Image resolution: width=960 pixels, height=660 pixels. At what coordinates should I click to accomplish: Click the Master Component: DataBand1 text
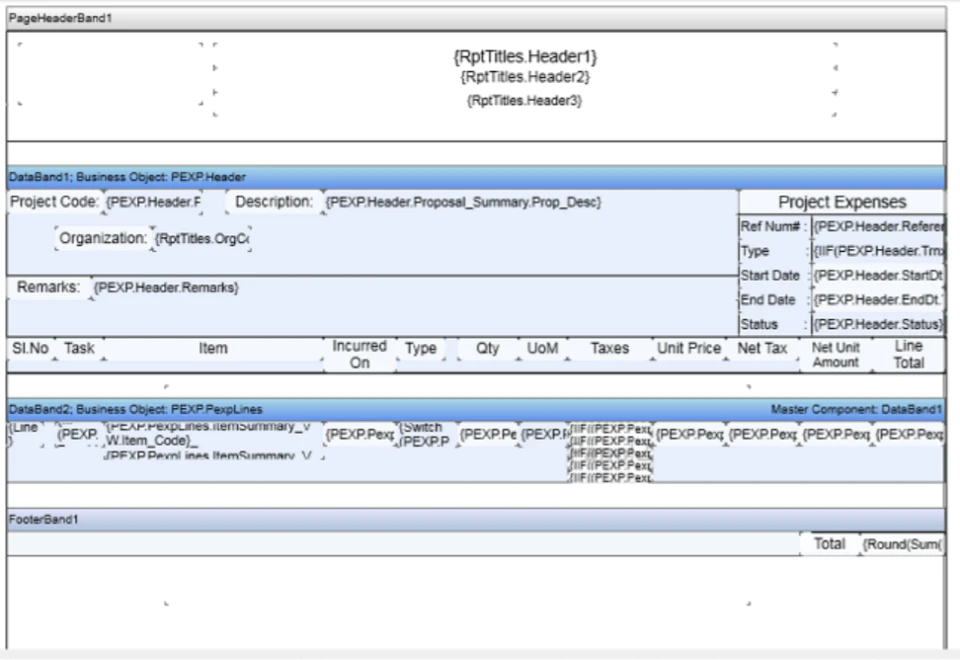click(856, 409)
